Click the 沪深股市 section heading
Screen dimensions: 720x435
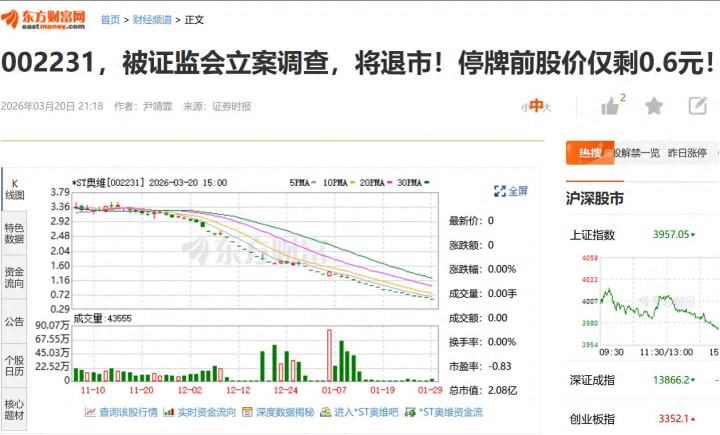coord(595,199)
